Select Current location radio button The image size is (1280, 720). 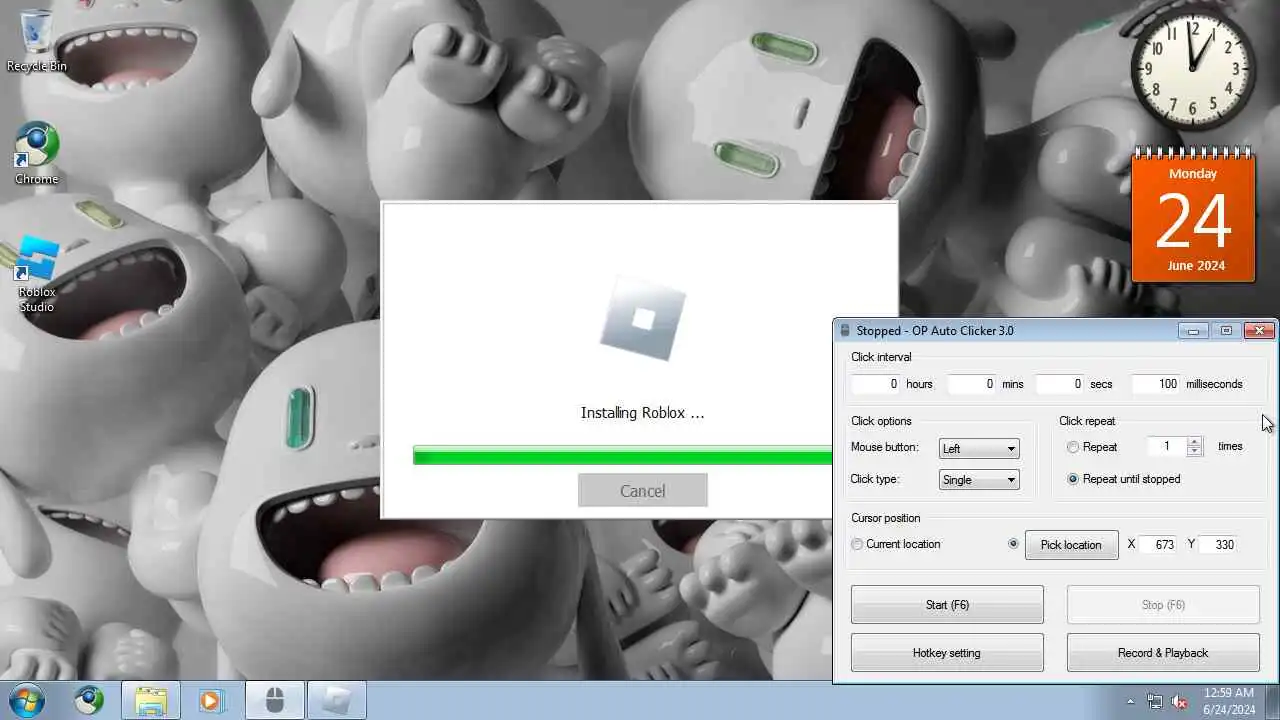[857, 544]
